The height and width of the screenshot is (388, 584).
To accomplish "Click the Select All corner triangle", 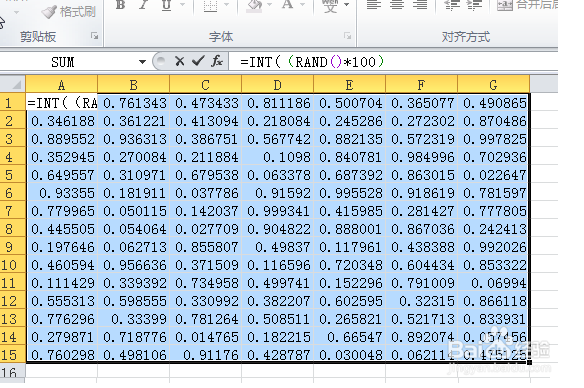I will click(x=13, y=84).
